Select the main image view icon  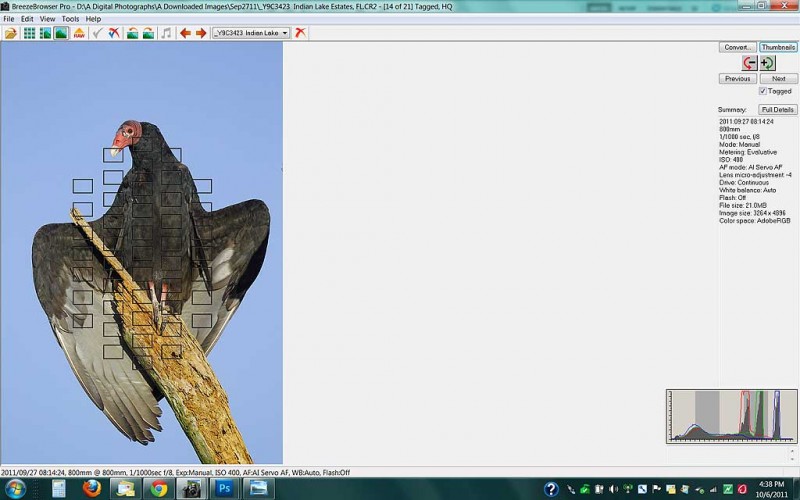click(61, 33)
